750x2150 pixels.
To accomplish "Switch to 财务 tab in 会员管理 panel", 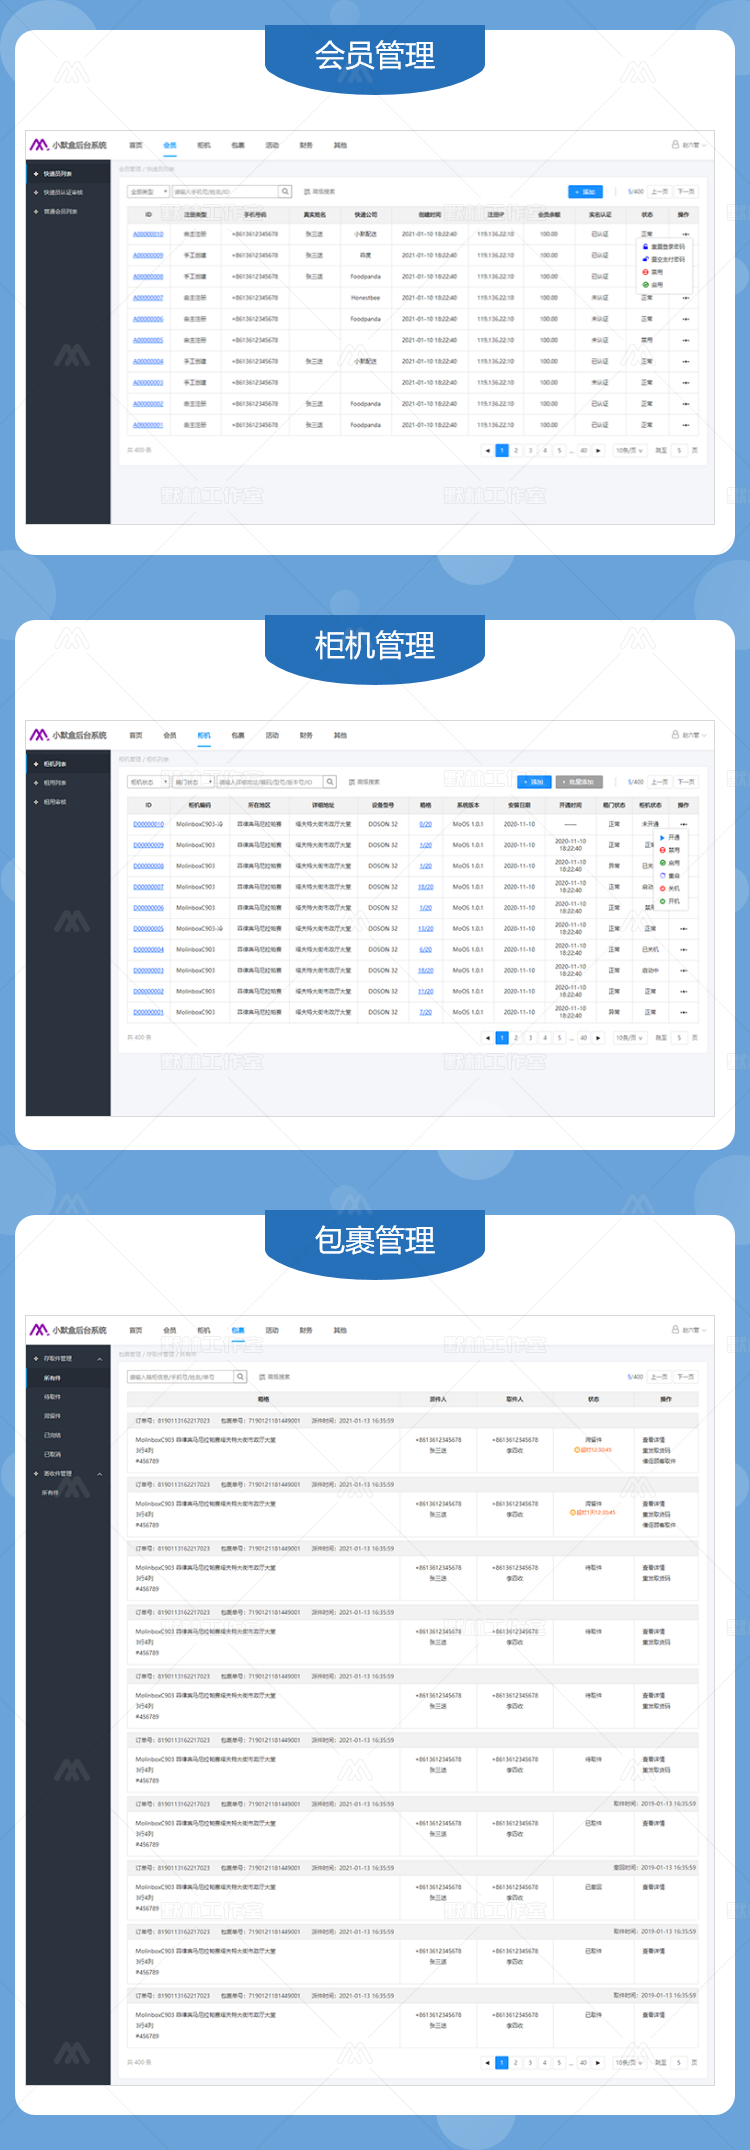I will [306, 145].
